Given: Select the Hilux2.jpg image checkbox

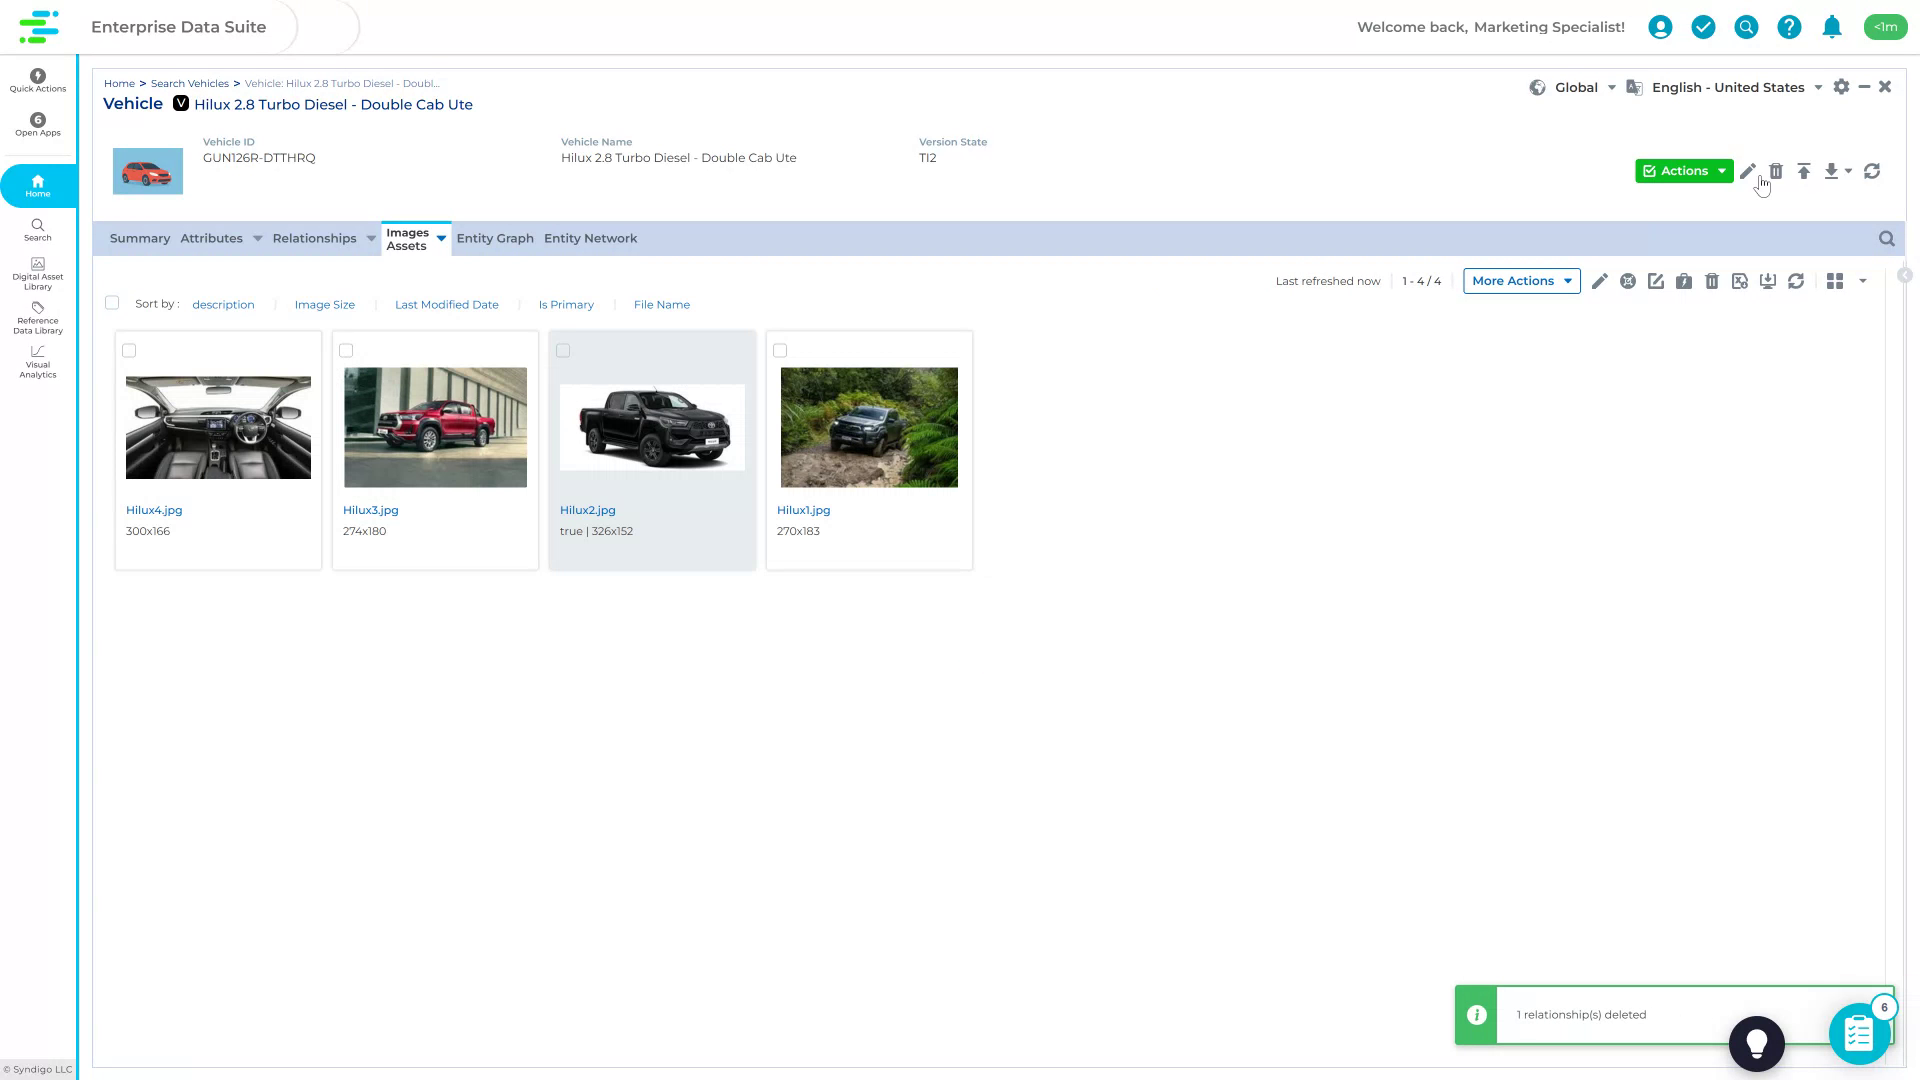Looking at the screenshot, I should pos(563,350).
